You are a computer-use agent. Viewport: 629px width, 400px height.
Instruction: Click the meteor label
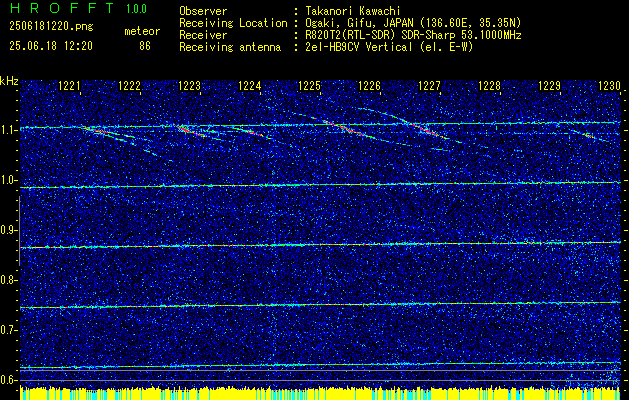click(142, 31)
